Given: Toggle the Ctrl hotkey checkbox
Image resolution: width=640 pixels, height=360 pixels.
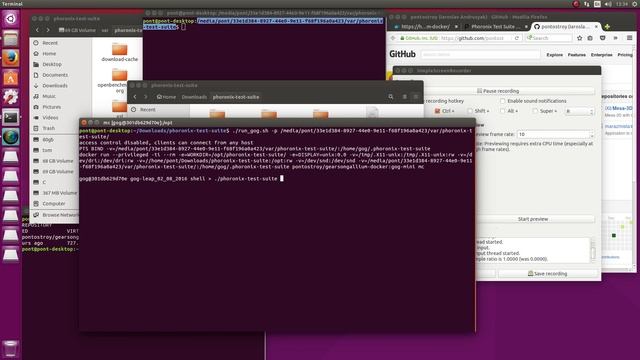Looking at the screenshot, I should click(437, 111).
